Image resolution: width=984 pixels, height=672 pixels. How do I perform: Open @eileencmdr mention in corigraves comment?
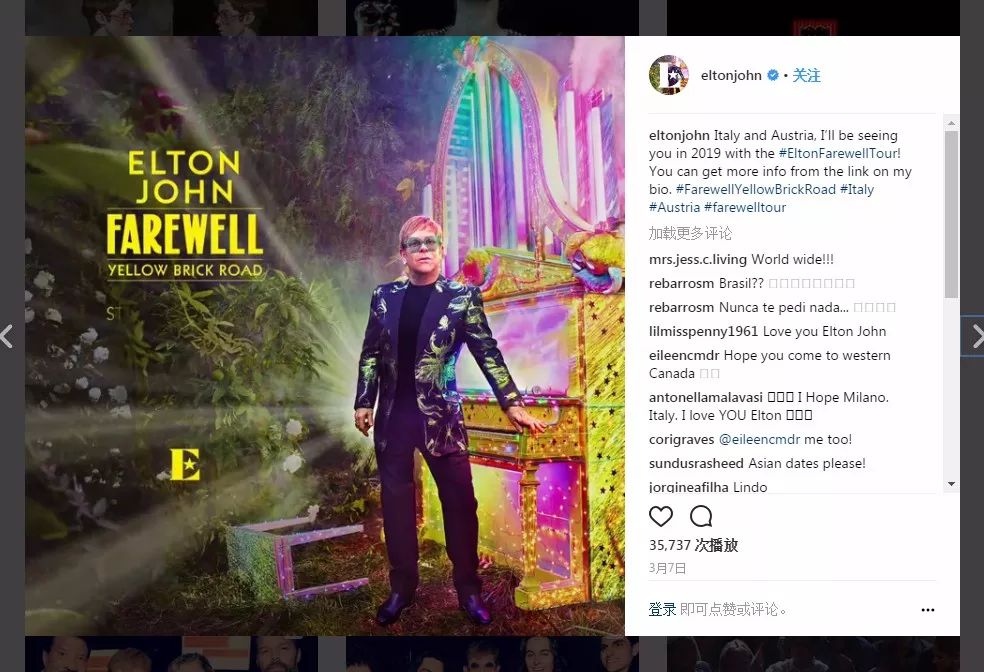759,439
